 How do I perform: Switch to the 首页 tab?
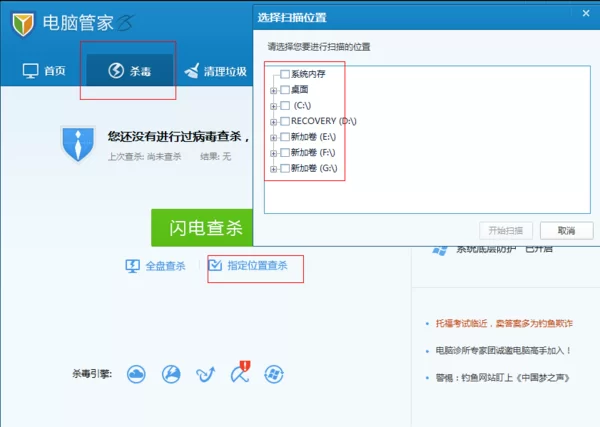click(44, 70)
